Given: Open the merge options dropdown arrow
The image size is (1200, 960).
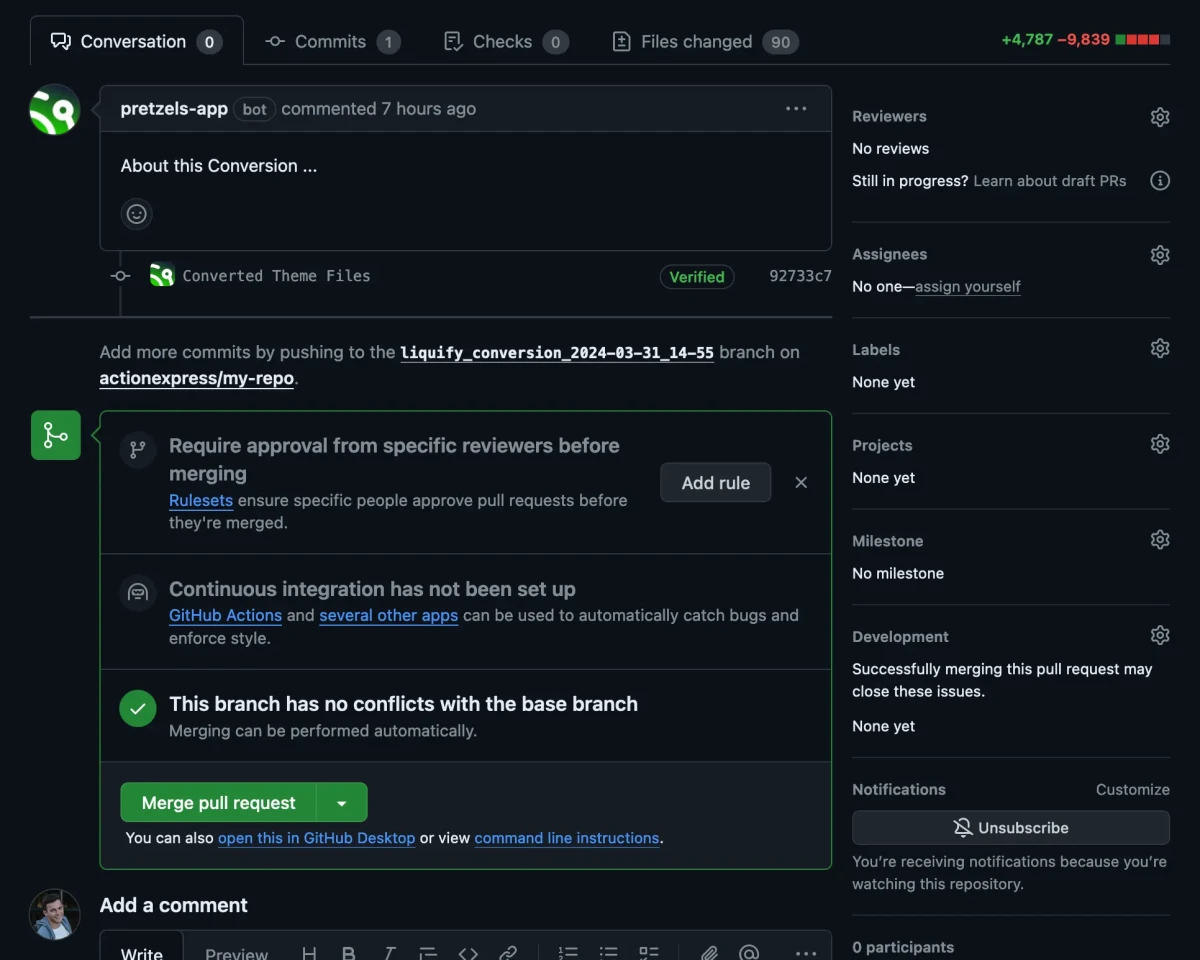Looking at the screenshot, I should pyautogui.click(x=341, y=802).
